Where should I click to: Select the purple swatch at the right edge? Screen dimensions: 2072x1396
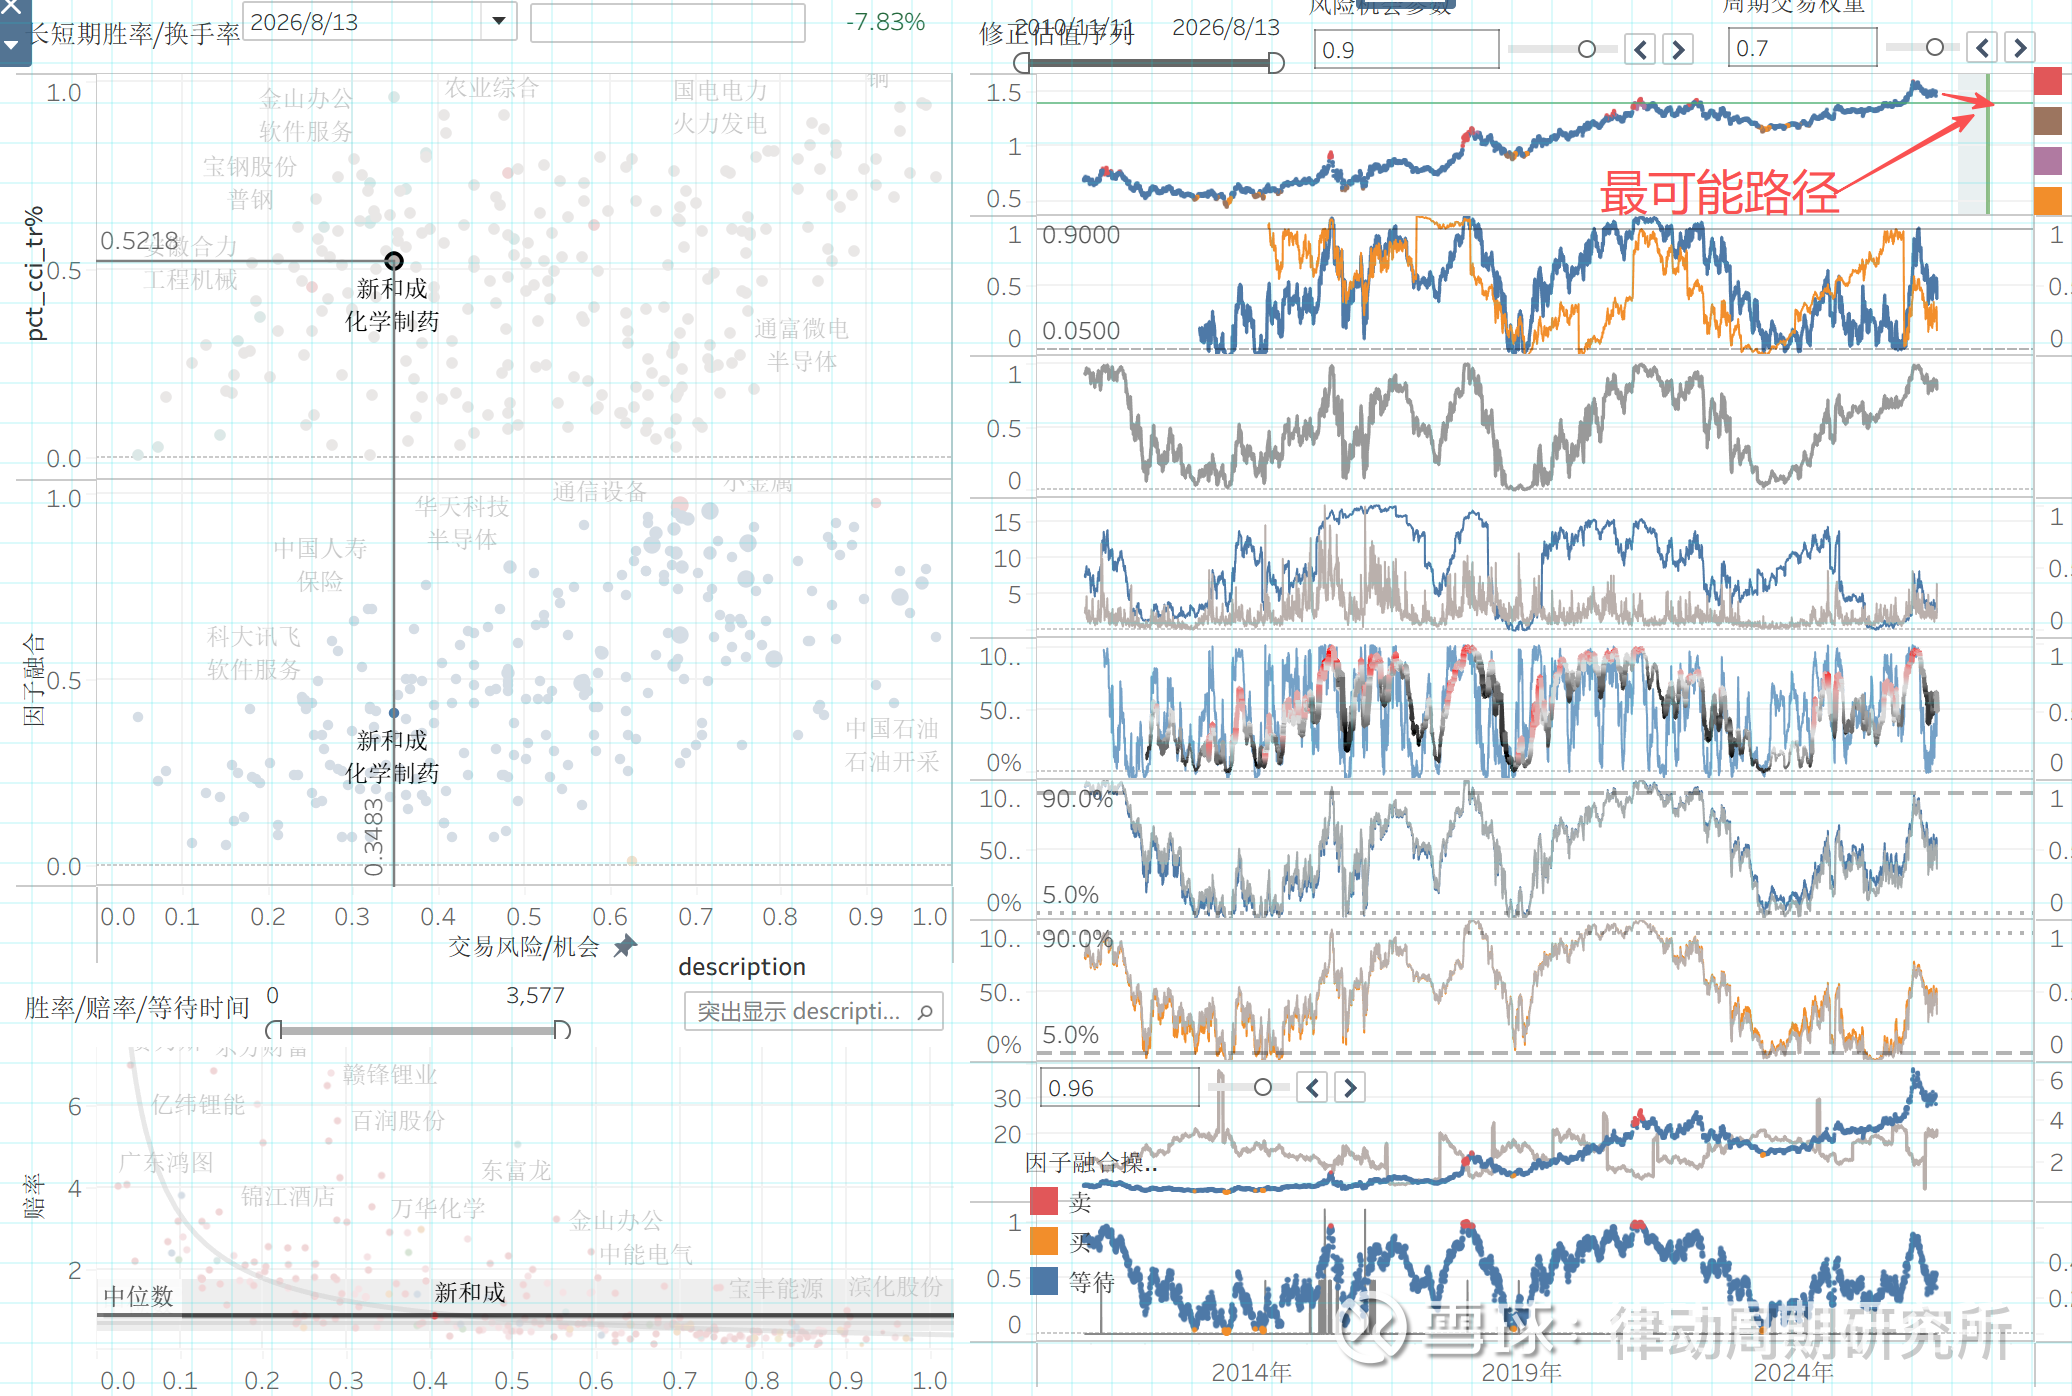click(2048, 161)
